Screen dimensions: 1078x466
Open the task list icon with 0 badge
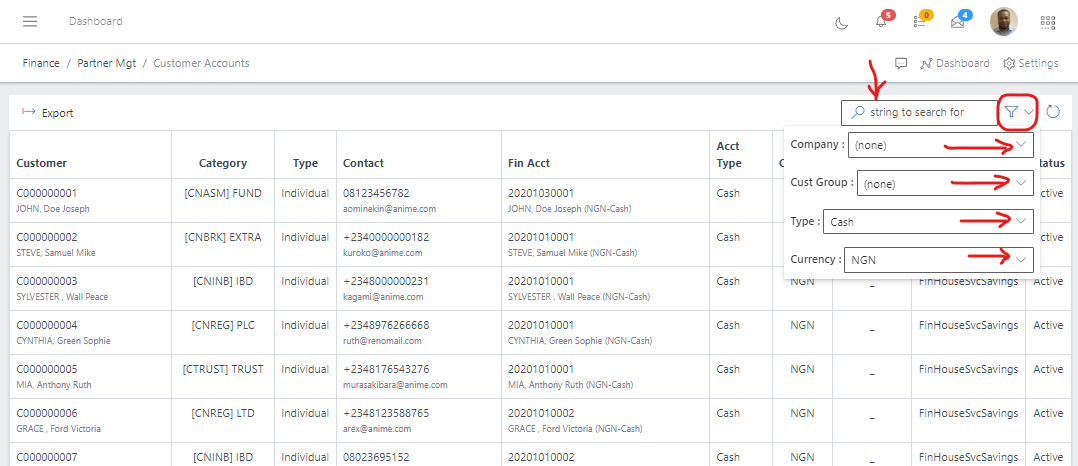919,22
